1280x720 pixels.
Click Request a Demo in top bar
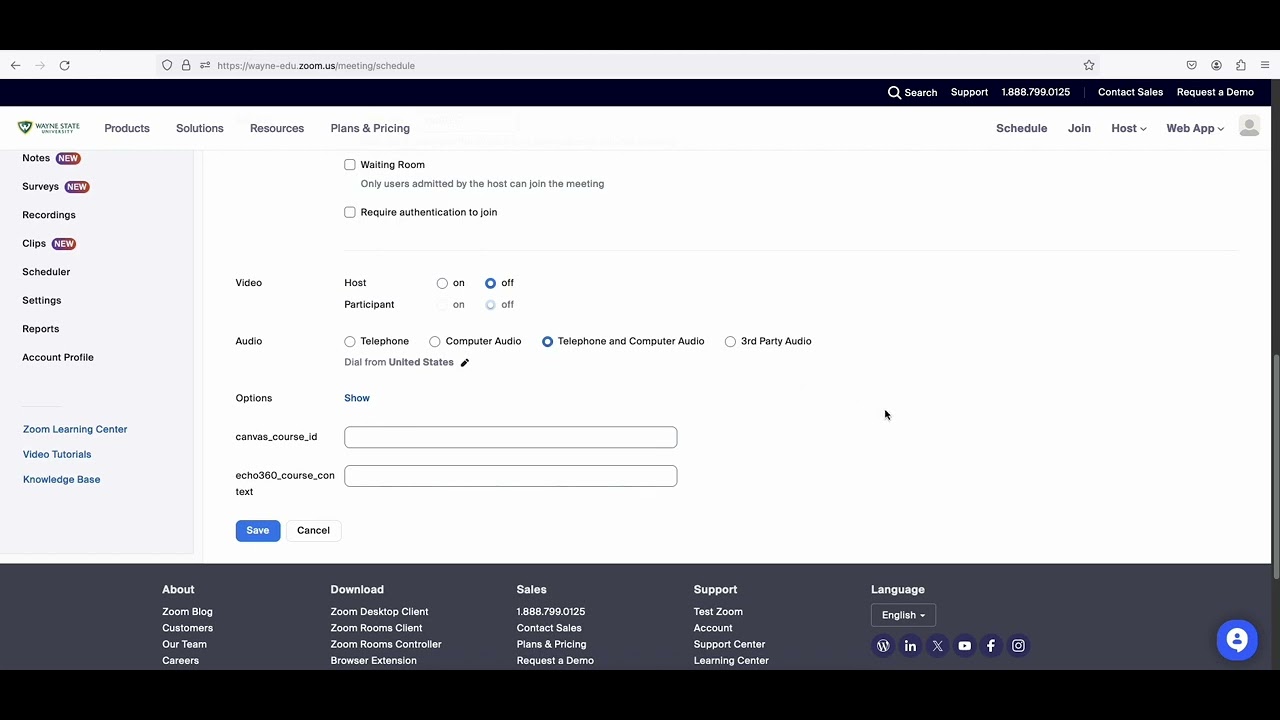pyautogui.click(x=1215, y=92)
